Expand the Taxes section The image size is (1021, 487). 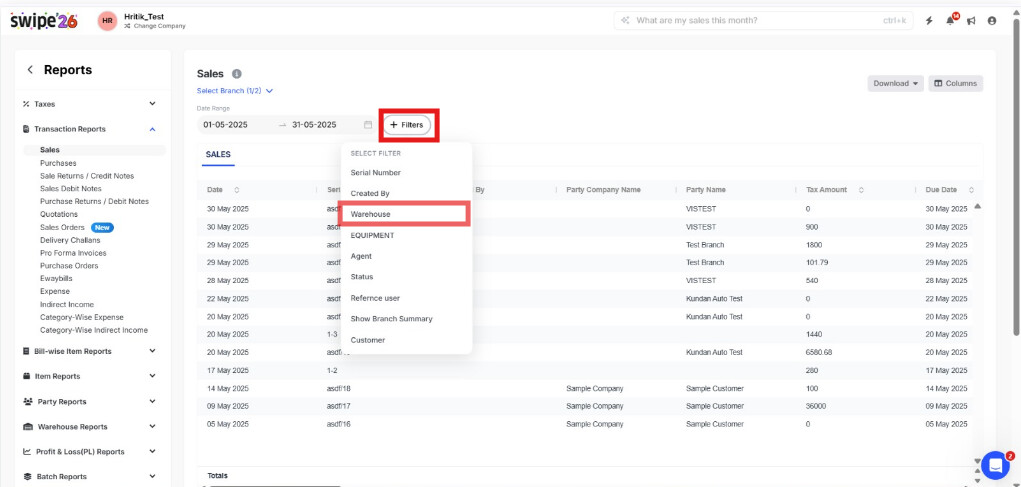89,104
